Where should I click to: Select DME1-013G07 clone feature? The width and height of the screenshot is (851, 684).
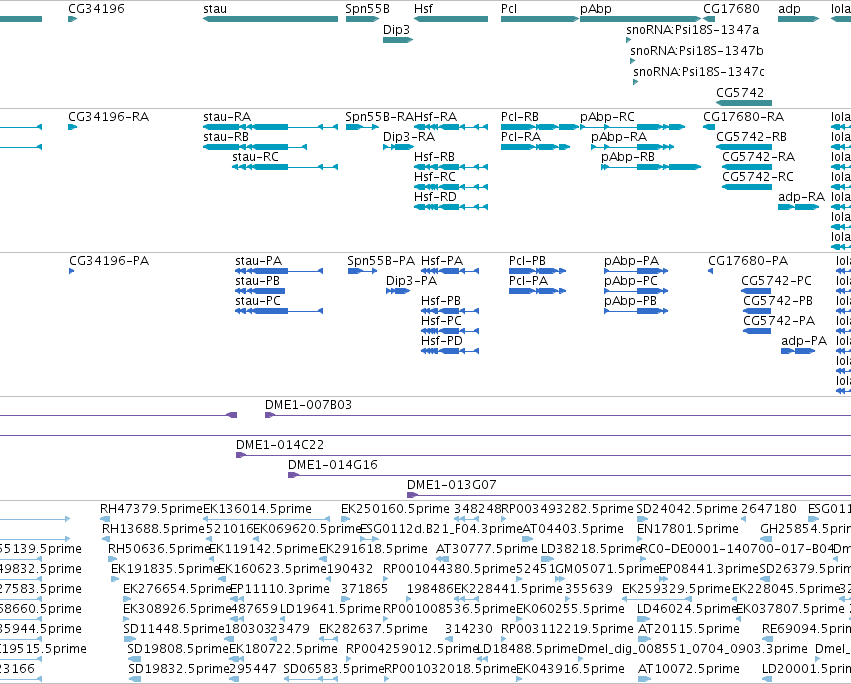pyautogui.click(x=629, y=495)
